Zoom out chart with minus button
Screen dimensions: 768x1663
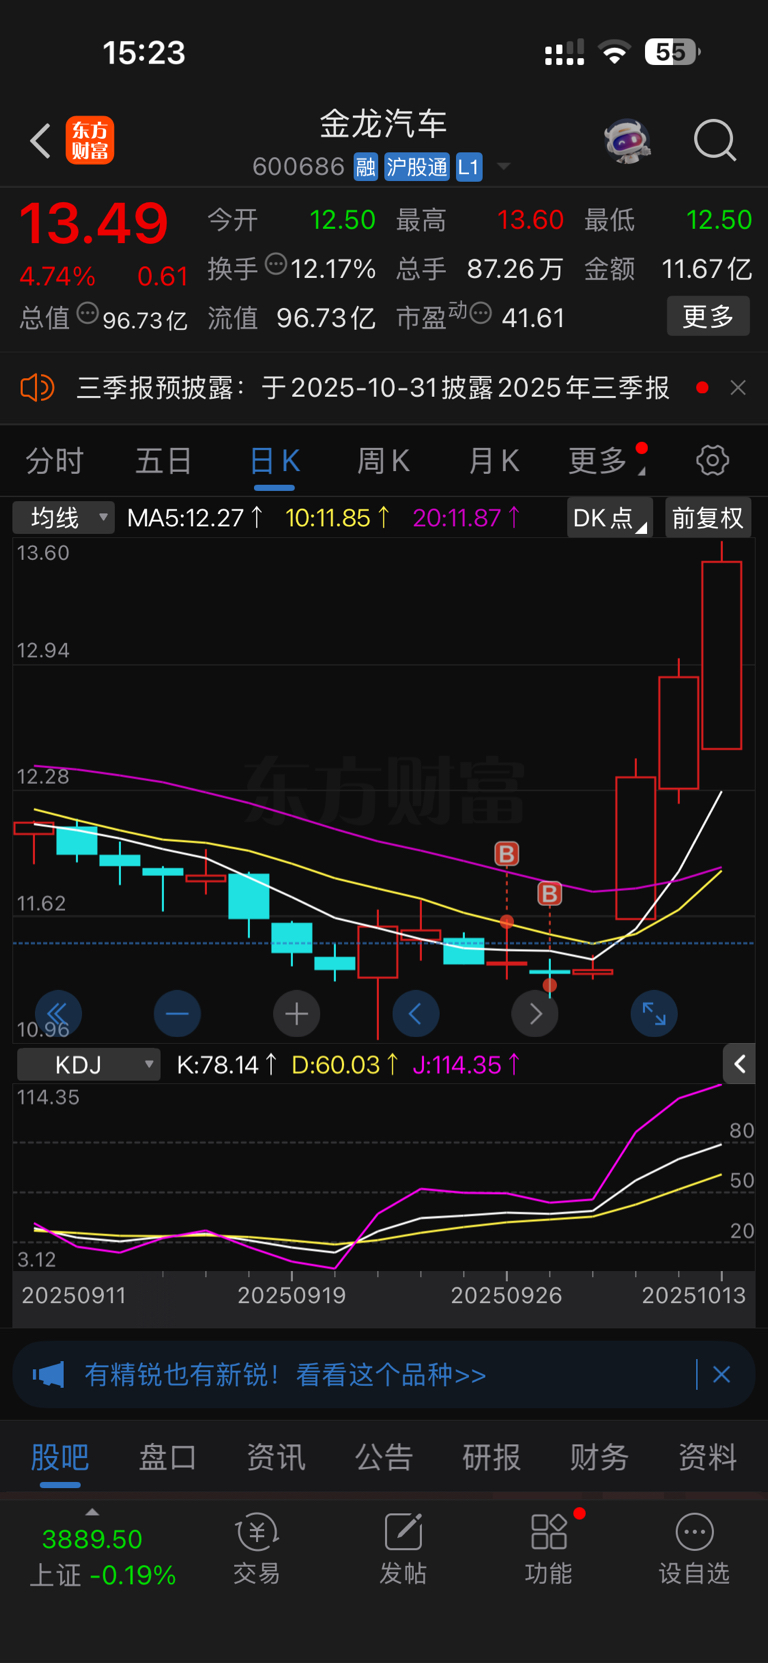(177, 1014)
